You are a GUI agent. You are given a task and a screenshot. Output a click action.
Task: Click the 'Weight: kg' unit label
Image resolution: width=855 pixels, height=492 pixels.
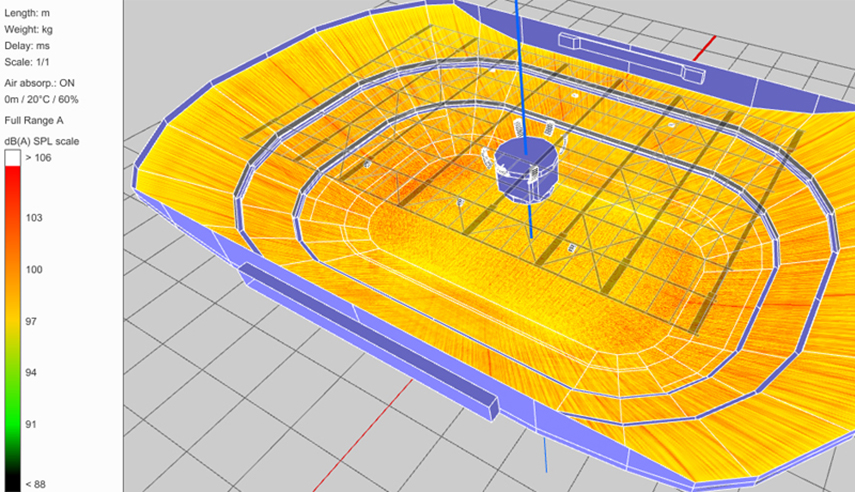tap(28, 29)
